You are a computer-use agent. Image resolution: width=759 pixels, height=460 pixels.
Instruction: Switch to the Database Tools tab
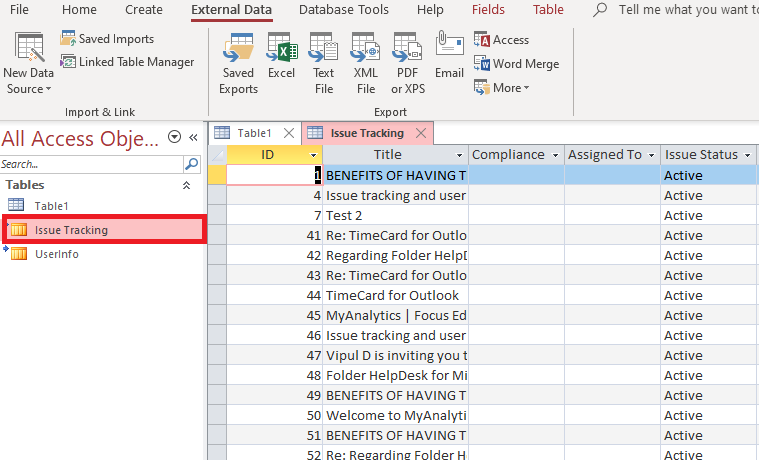pyautogui.click(x=344, y=10)
